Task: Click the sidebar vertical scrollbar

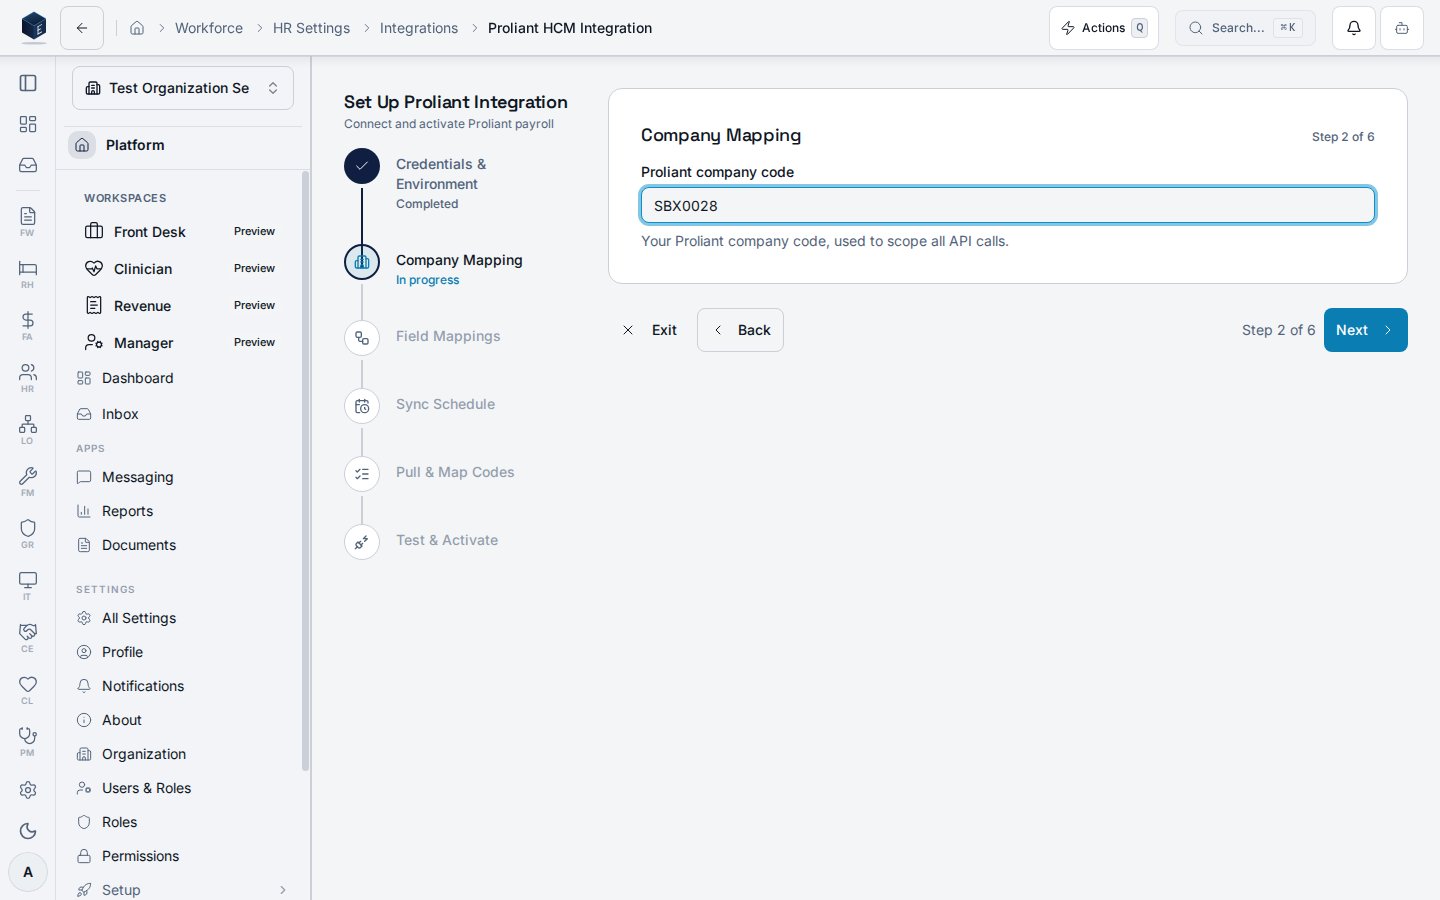Action: tap(305, 470)
